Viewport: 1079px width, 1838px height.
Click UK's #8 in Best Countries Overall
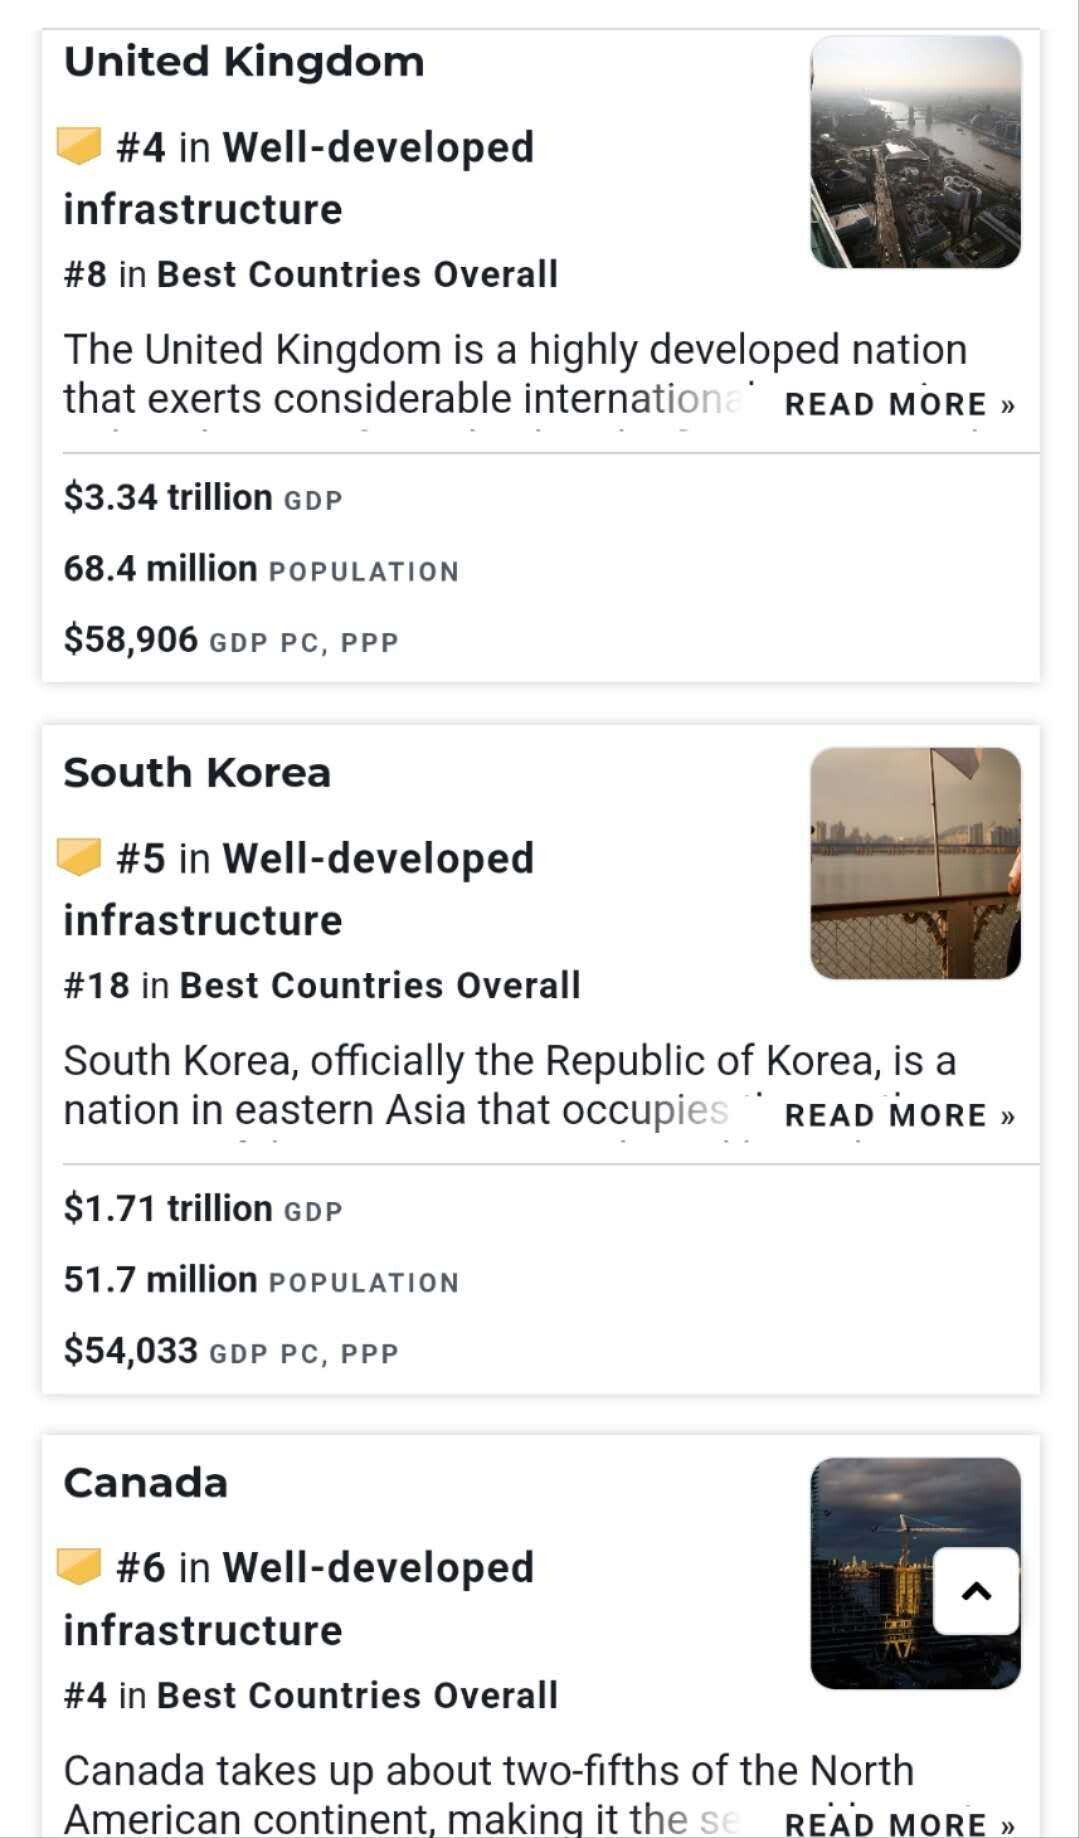tap(311, 274)
